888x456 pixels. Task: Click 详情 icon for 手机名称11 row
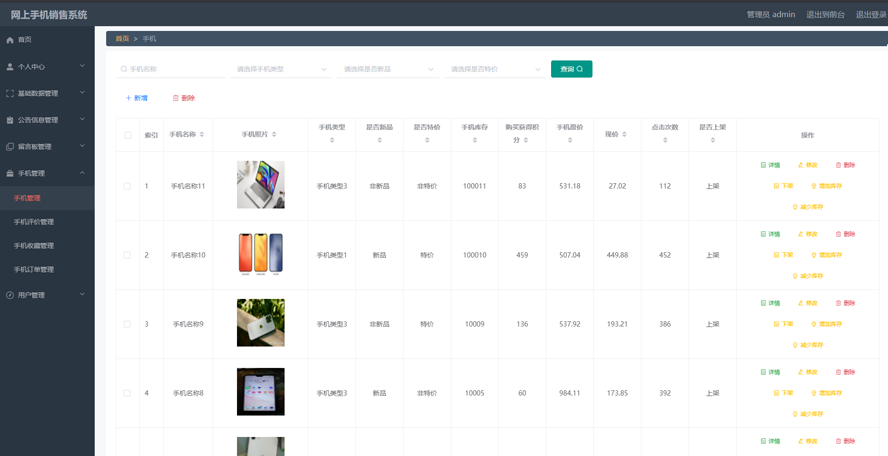pos(764,165)
